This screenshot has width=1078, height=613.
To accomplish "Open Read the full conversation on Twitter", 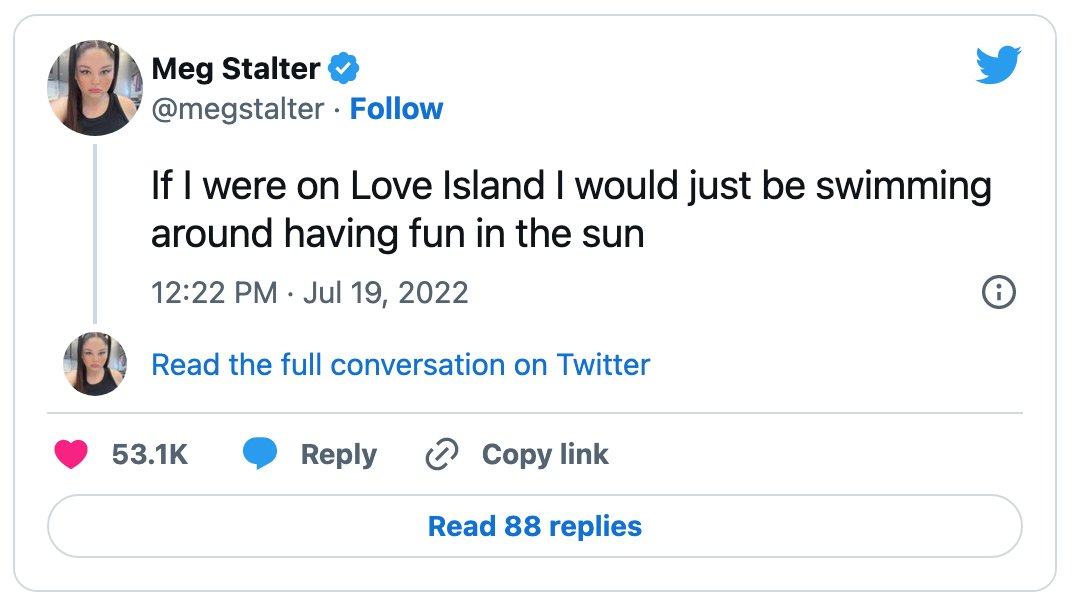I will click(x=400, y=365).
